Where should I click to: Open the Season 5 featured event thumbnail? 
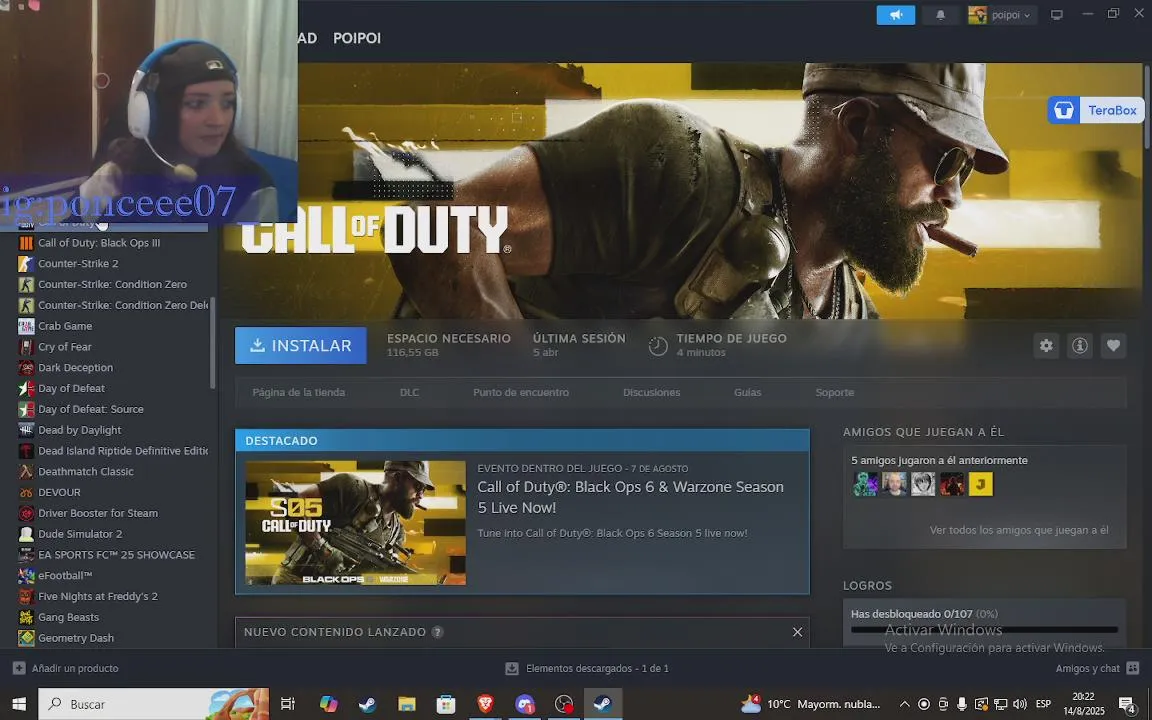click(356, 522)
